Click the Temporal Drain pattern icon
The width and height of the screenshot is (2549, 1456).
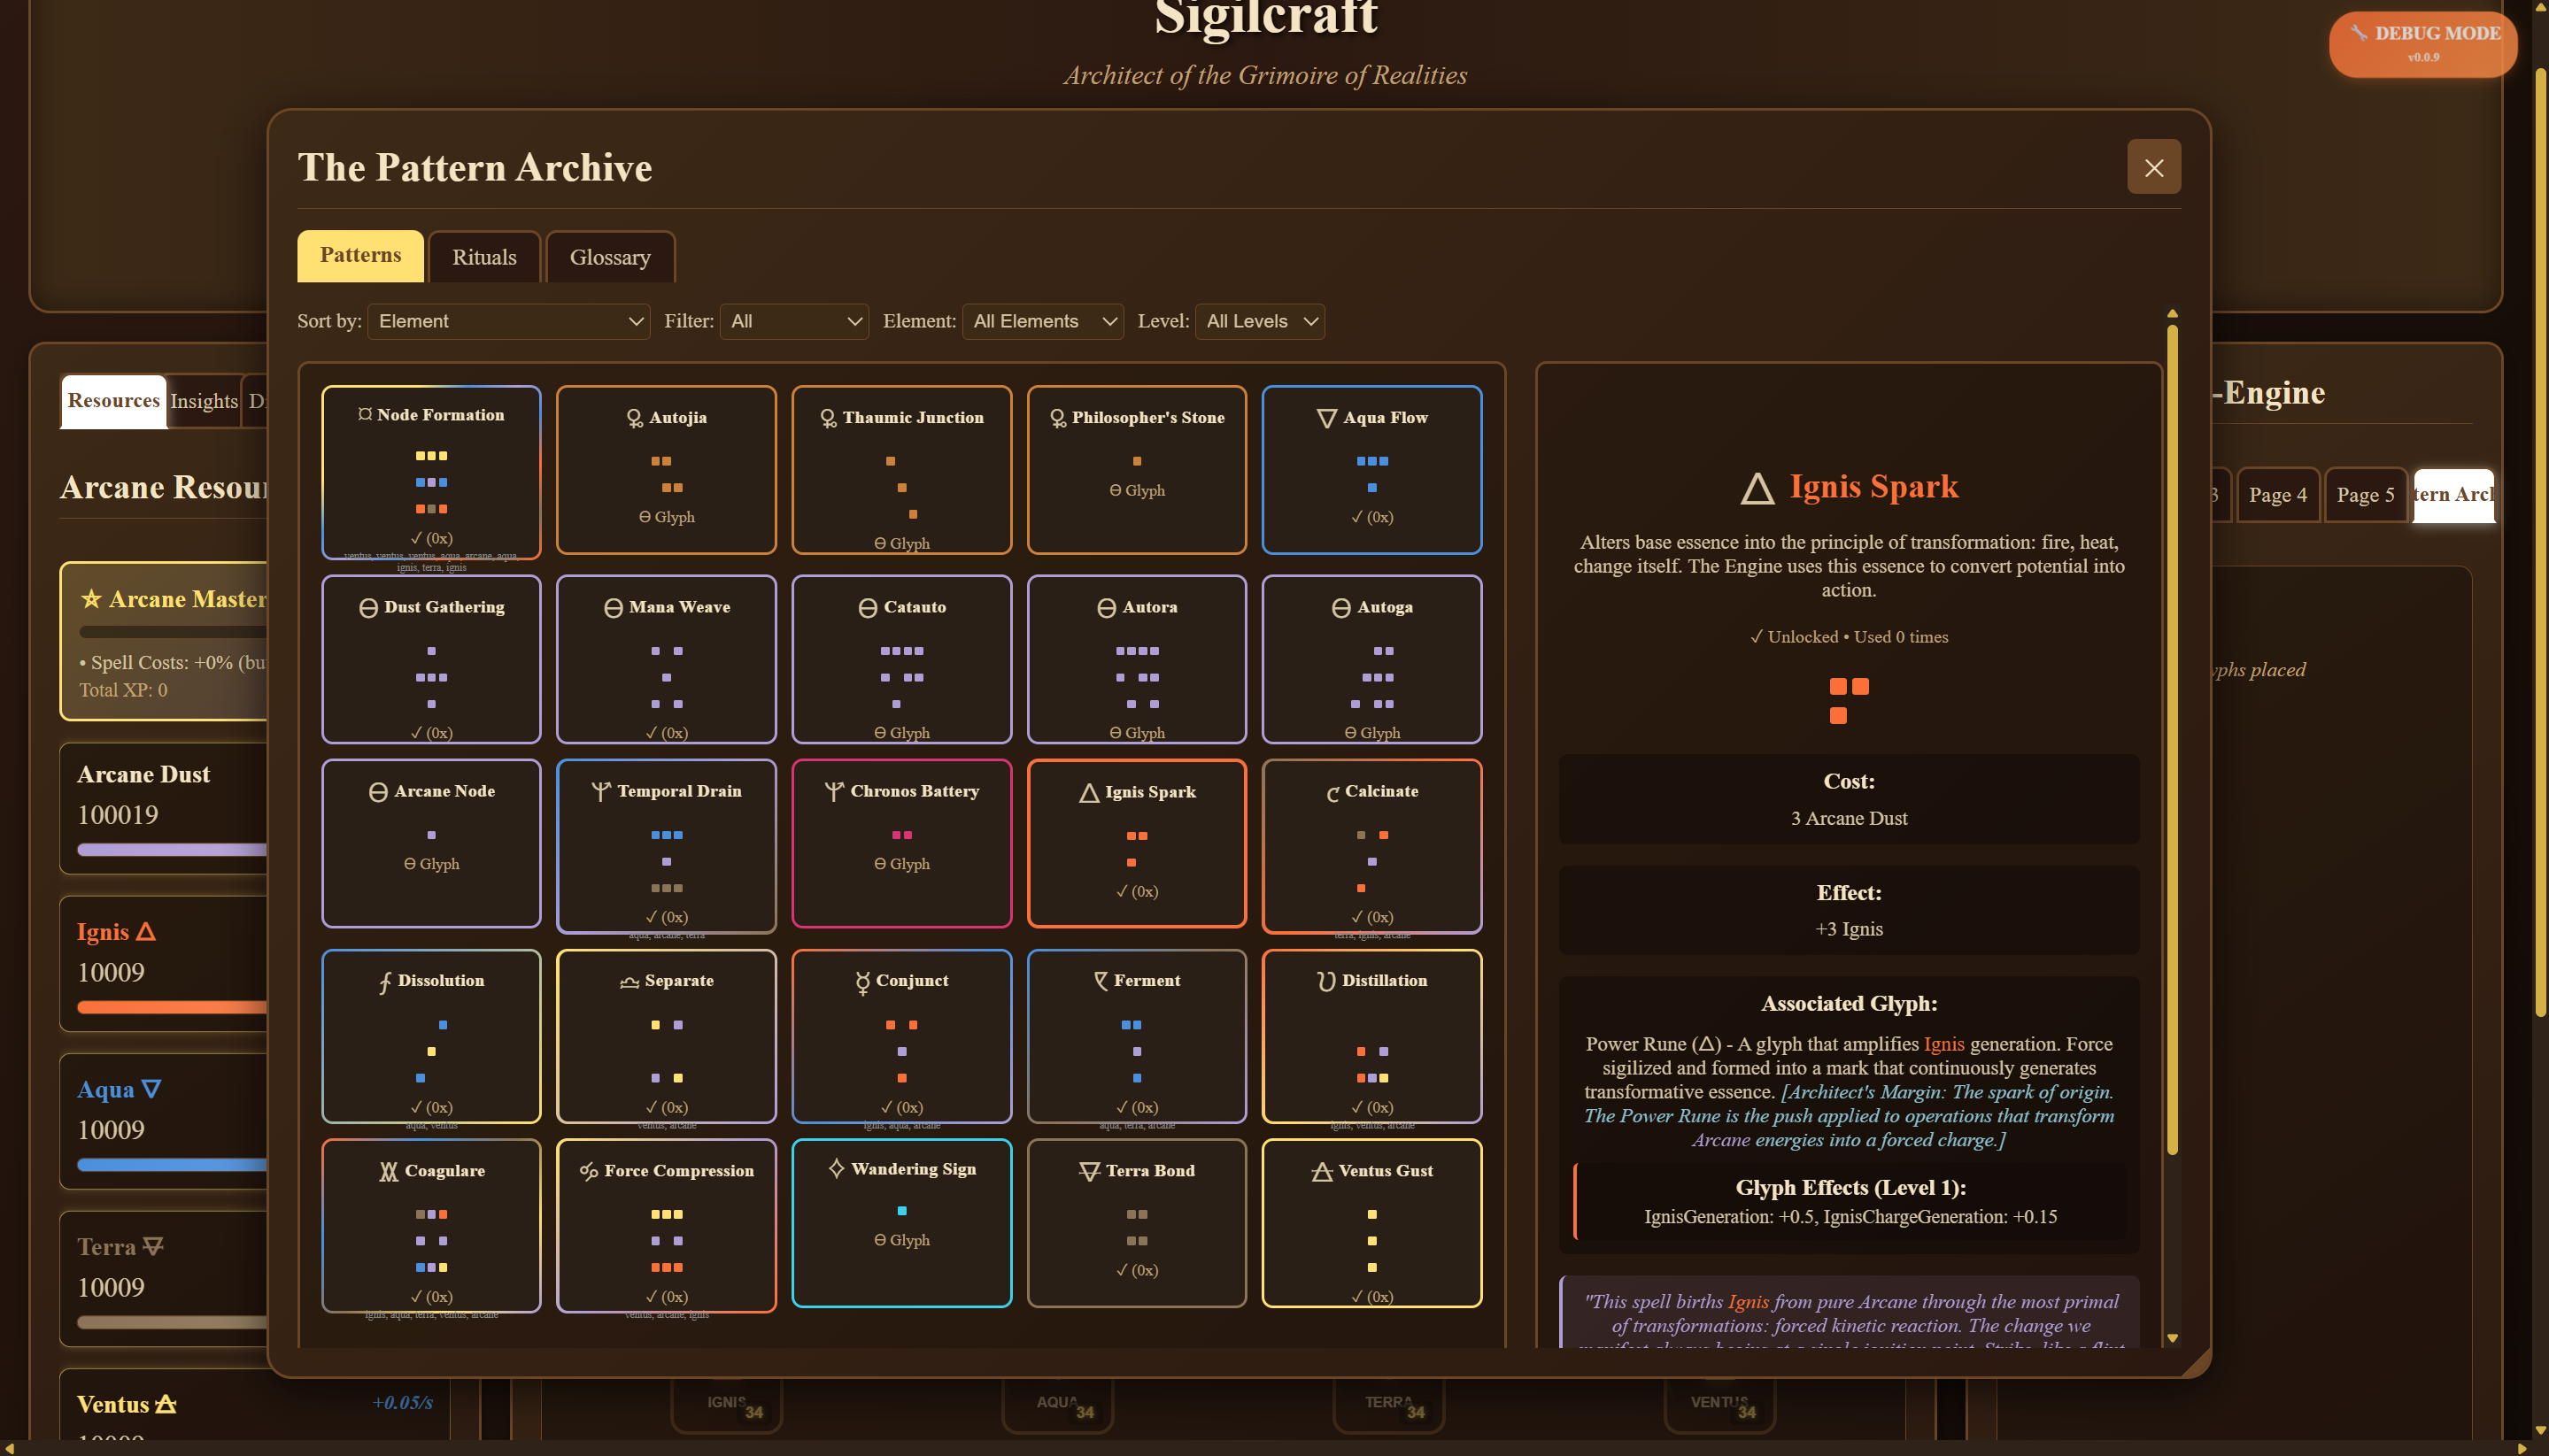tap(600, 792)
